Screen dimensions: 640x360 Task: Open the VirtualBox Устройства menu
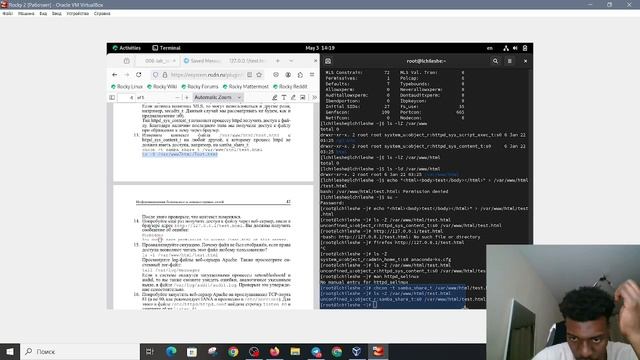(78, 13)
